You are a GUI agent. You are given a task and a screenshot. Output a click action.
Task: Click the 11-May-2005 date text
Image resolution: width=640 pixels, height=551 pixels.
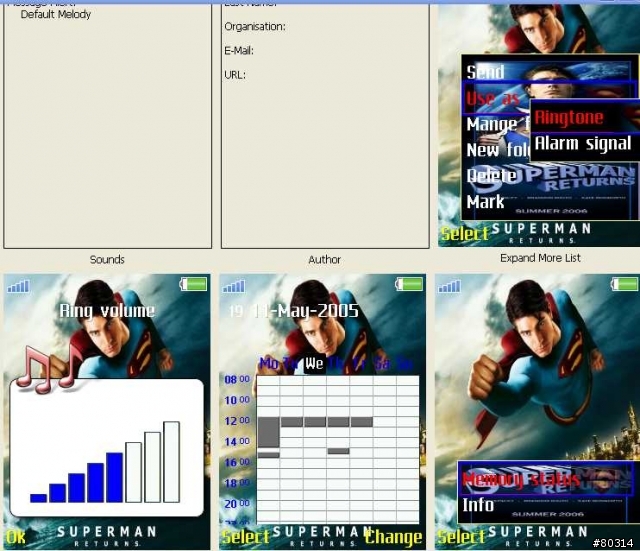tap(305, 311)
